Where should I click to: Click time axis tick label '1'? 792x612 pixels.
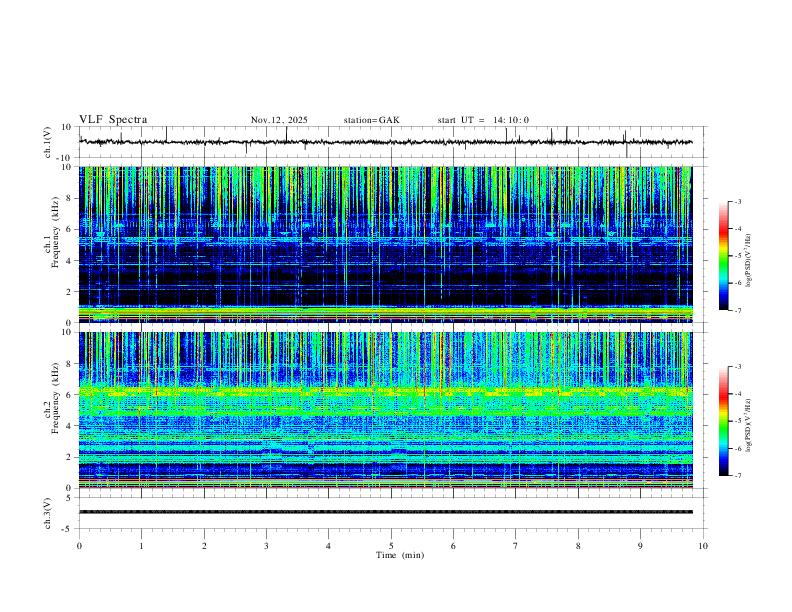point(141,546)
